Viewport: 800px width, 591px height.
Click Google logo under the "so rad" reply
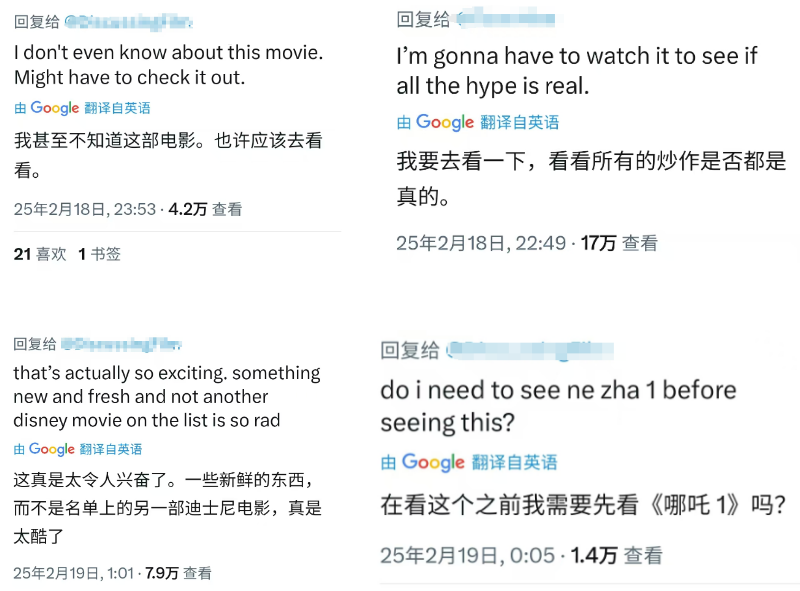point(52,449)
